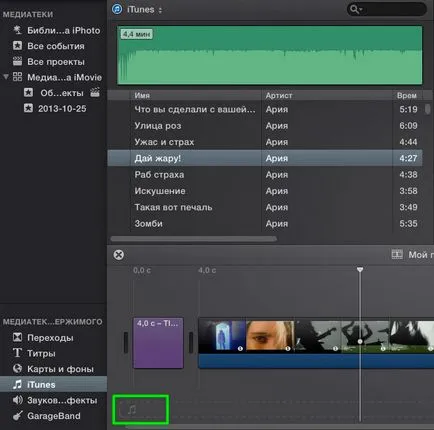Click the green audio waveform preview
The image size is (434, 430).
point(270,55)
